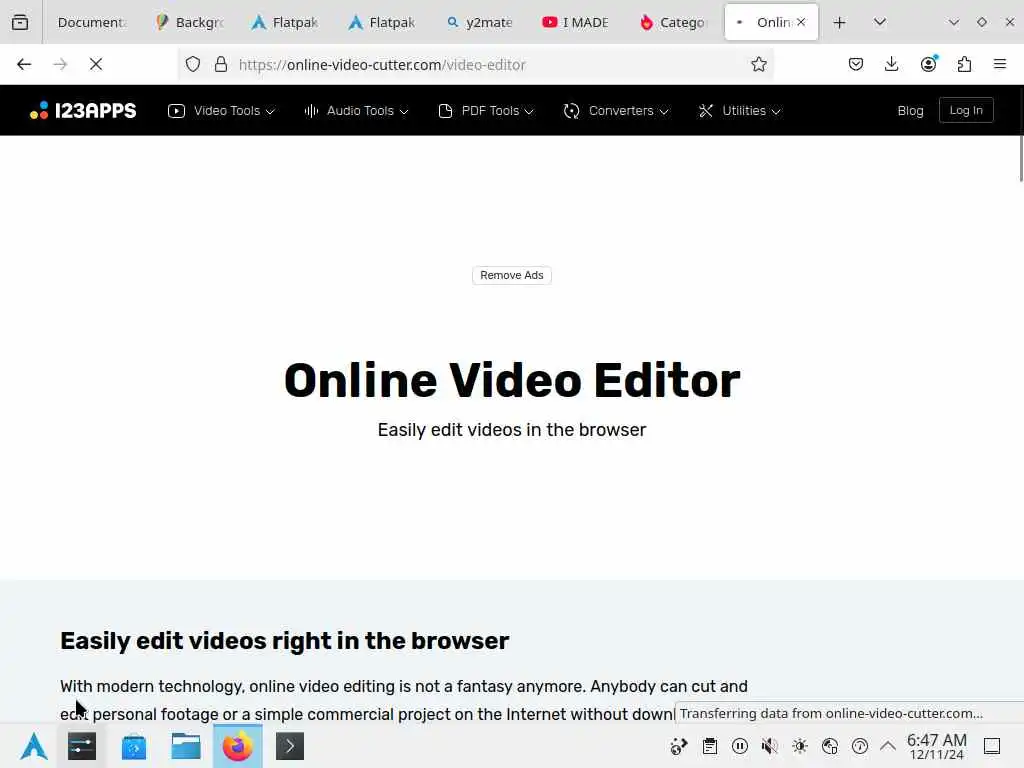Viewport: 1024px width, 768px height.
Task: View site security padlock info
Action: click(x=221, y=64)
